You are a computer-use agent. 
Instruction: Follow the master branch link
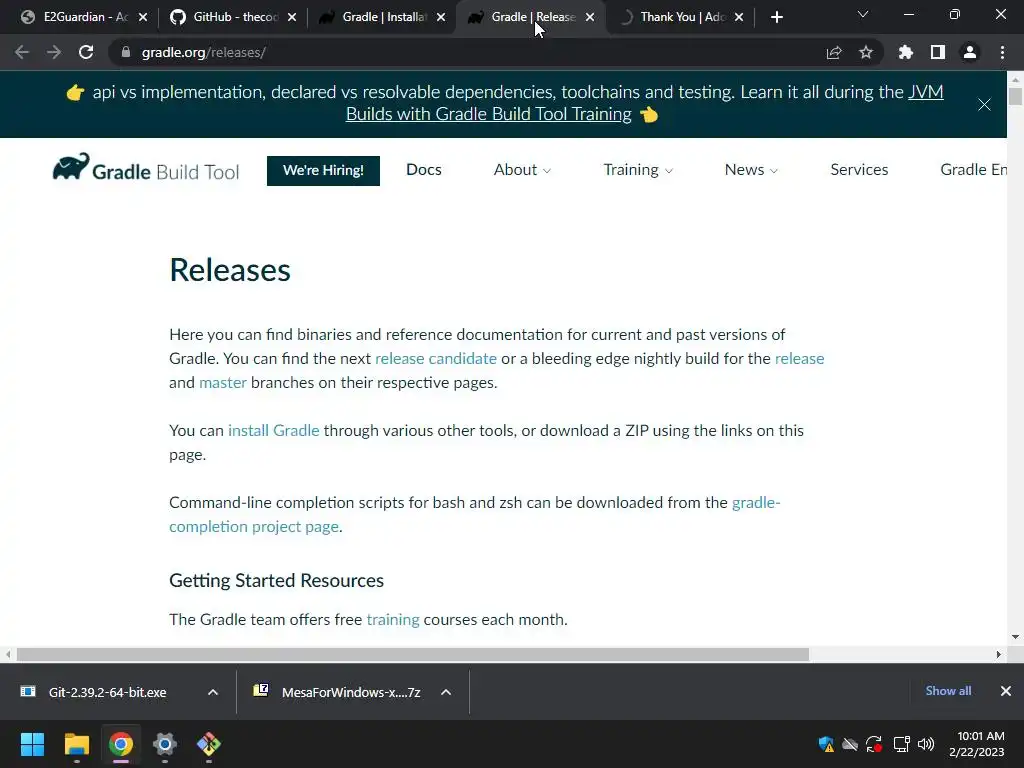coord(223,383)
